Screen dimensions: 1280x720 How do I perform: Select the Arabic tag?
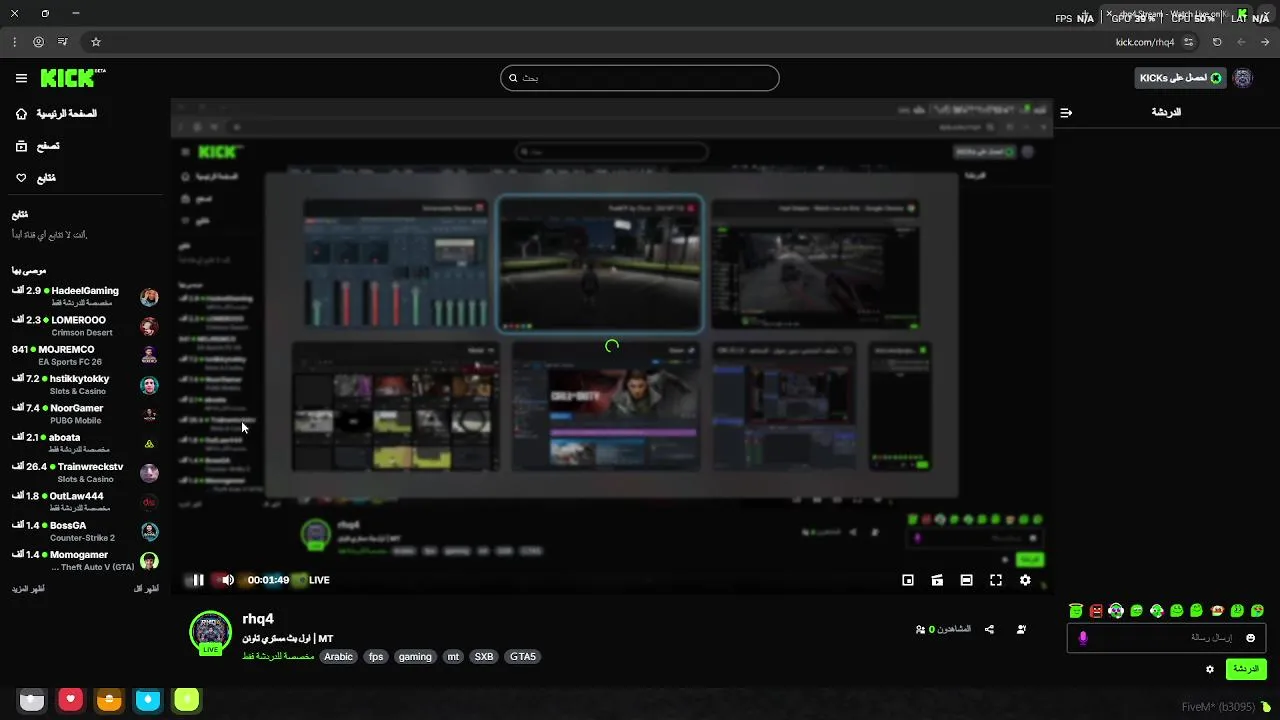[x=338, y=657]
